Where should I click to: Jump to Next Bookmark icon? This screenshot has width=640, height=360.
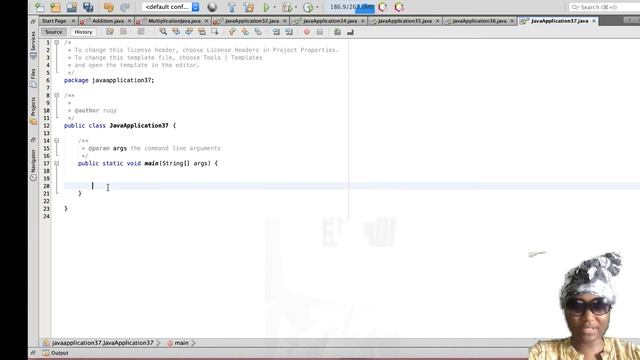(245, 32)
